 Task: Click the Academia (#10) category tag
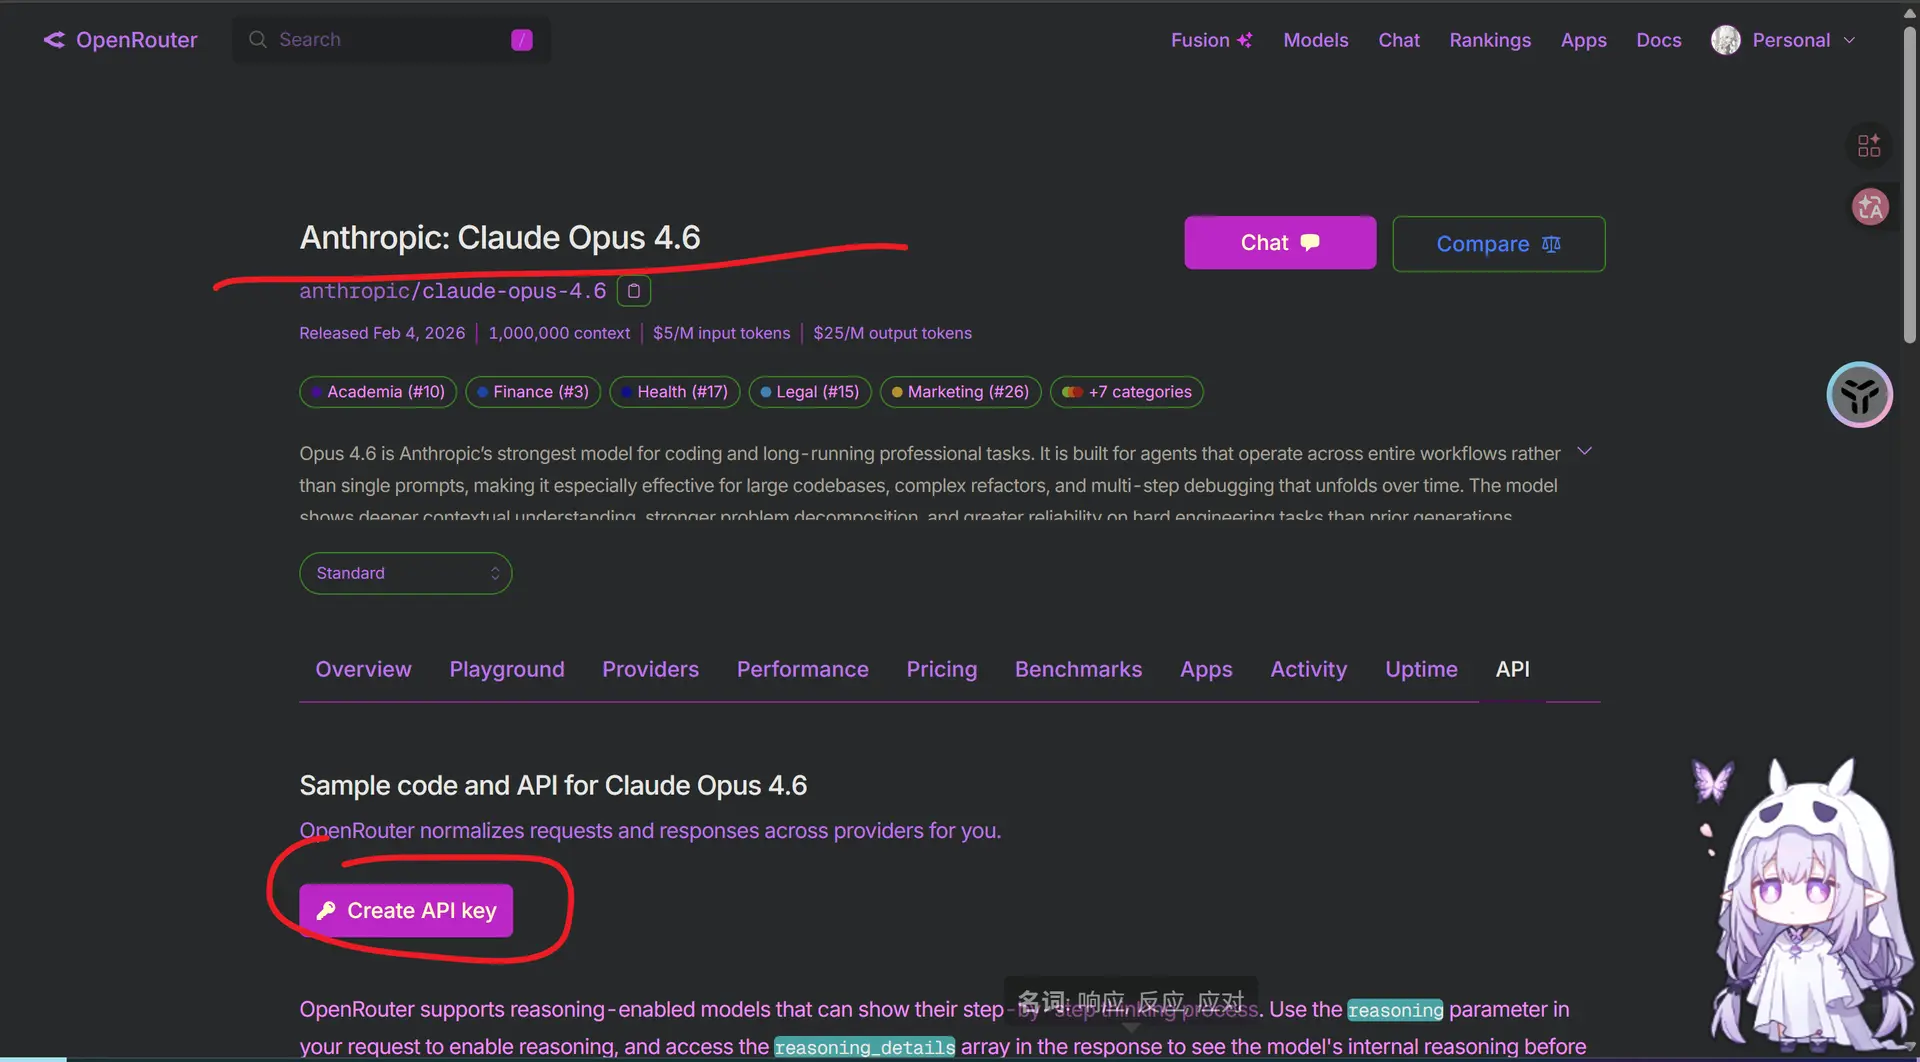[378, 392]
